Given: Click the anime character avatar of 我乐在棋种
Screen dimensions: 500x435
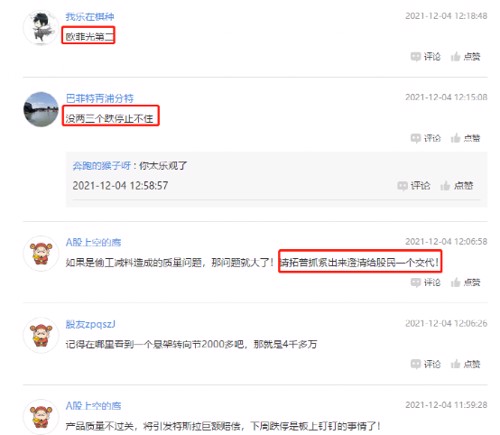Looking at the screenshot, I should click(x=41, y=28).
